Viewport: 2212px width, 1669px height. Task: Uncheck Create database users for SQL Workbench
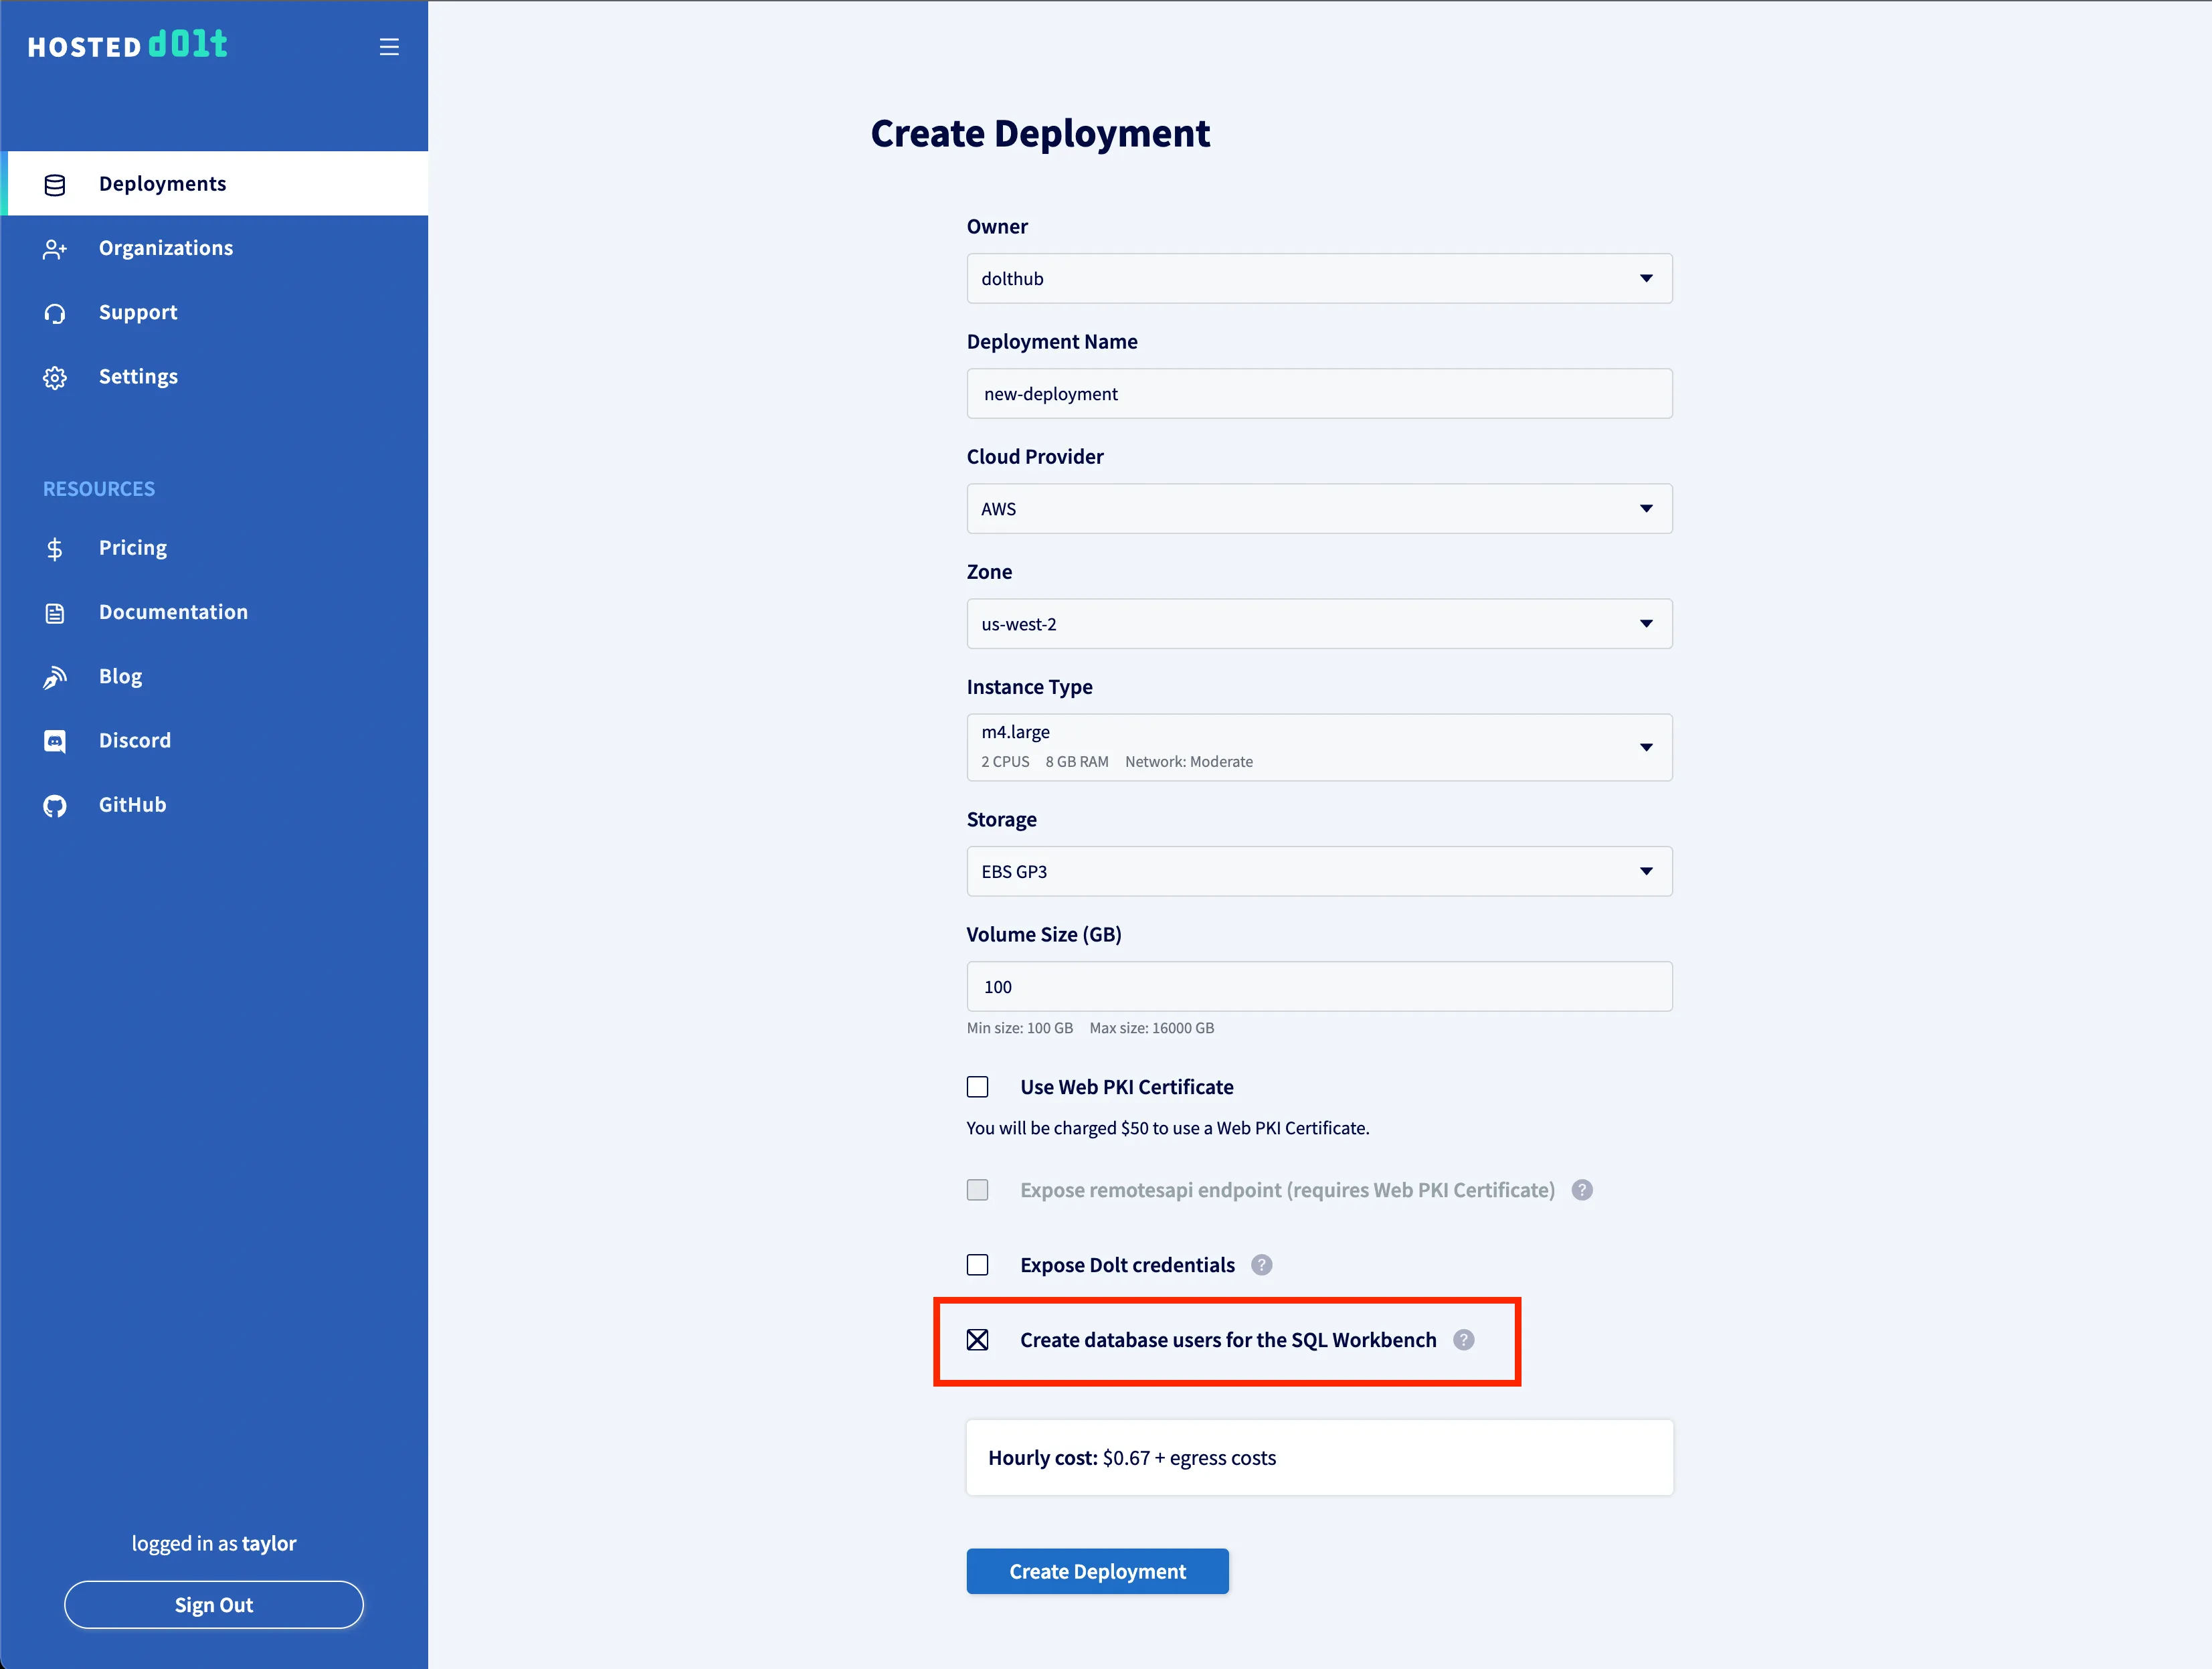(x=978, y=1340)
